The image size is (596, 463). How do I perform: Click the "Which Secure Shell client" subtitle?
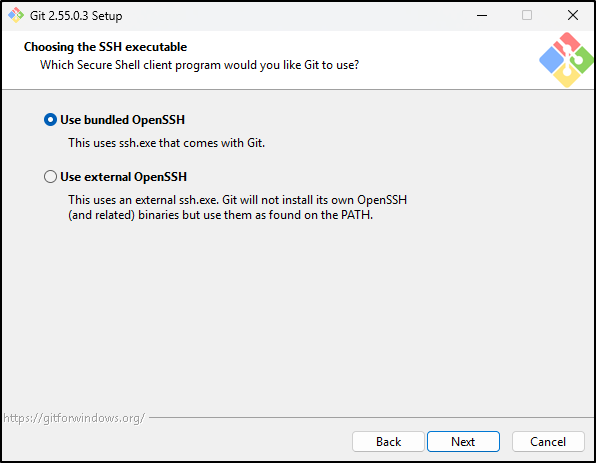click(x=200, y=65)
